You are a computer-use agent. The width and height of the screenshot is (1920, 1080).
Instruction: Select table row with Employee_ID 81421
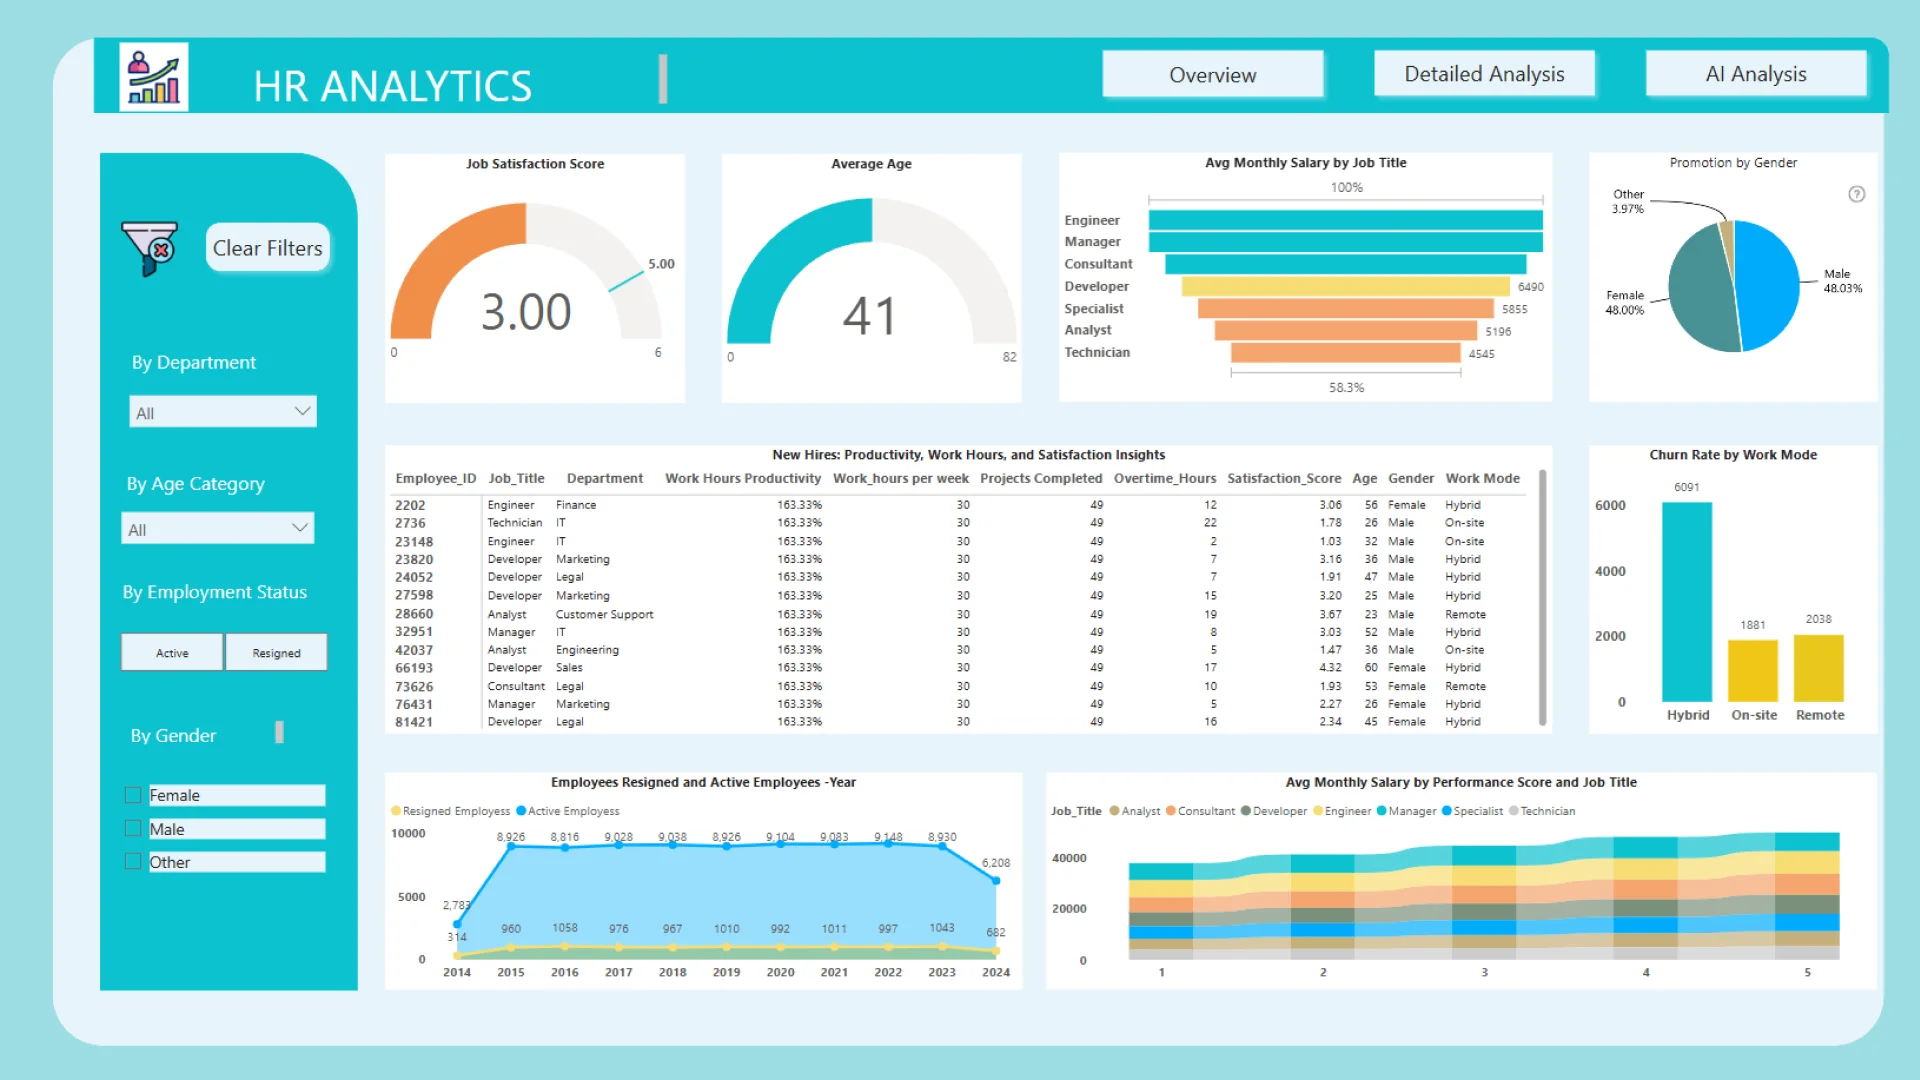[x=960, y=722]
